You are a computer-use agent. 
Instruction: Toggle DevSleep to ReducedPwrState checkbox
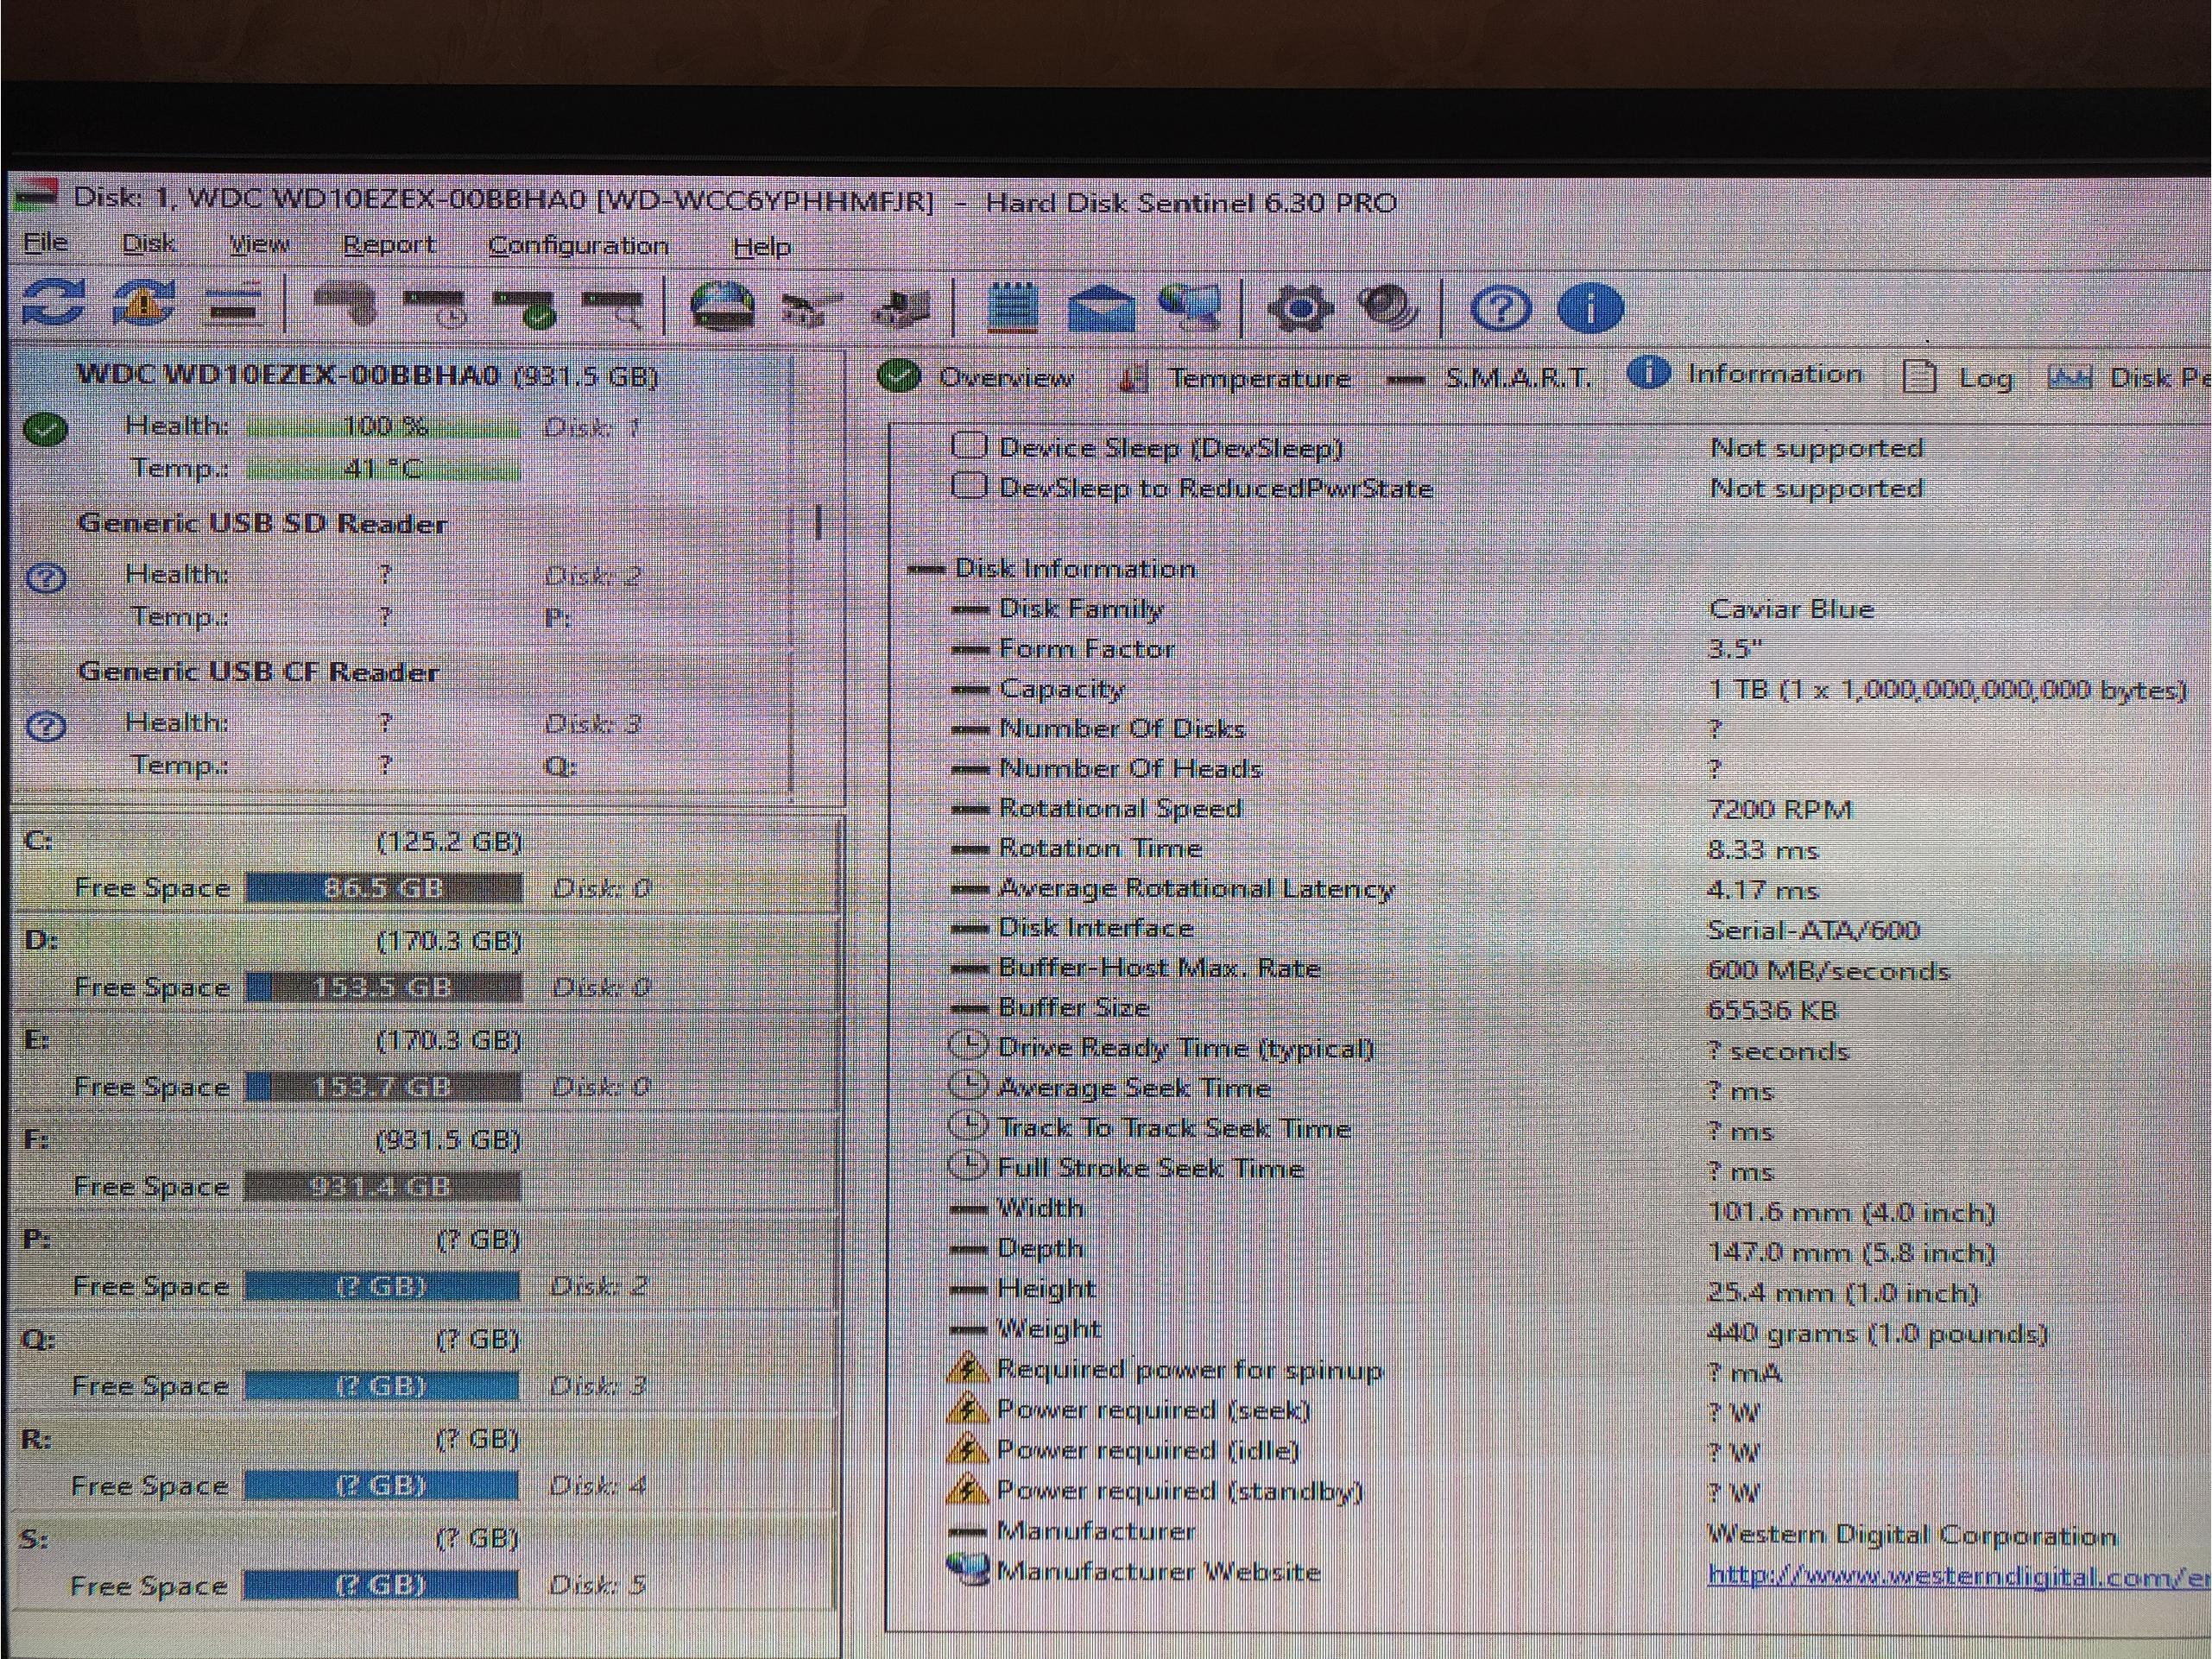(x=969, y=486)
